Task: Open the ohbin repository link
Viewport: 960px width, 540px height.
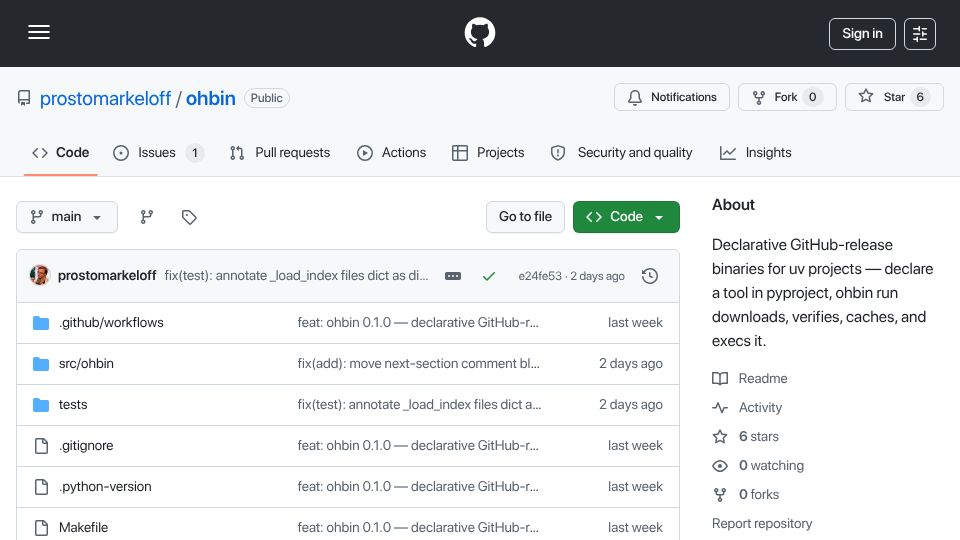Action: click(x=211, y=98)
